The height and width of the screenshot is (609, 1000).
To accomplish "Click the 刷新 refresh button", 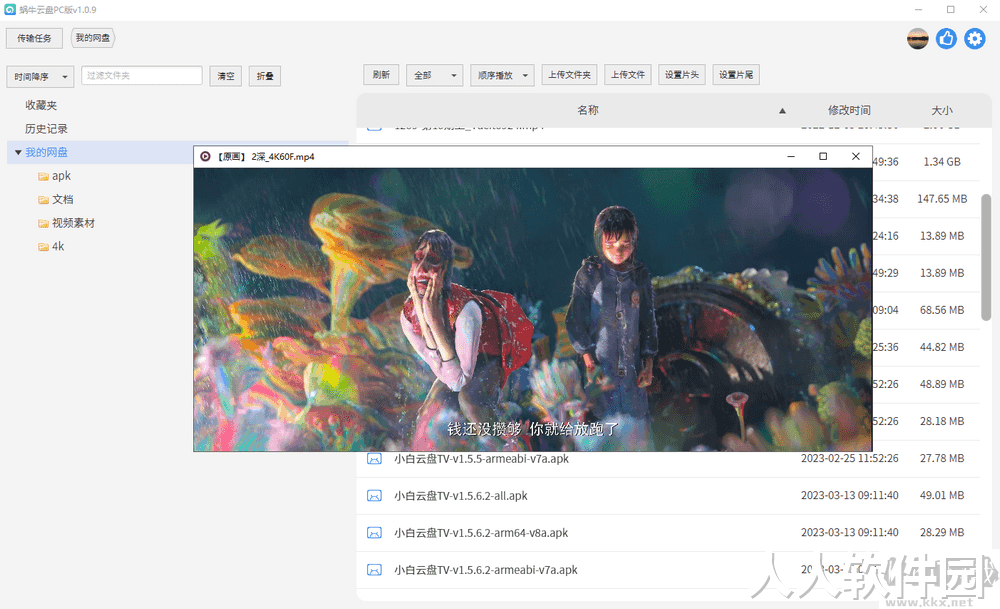I will [381, 75].
